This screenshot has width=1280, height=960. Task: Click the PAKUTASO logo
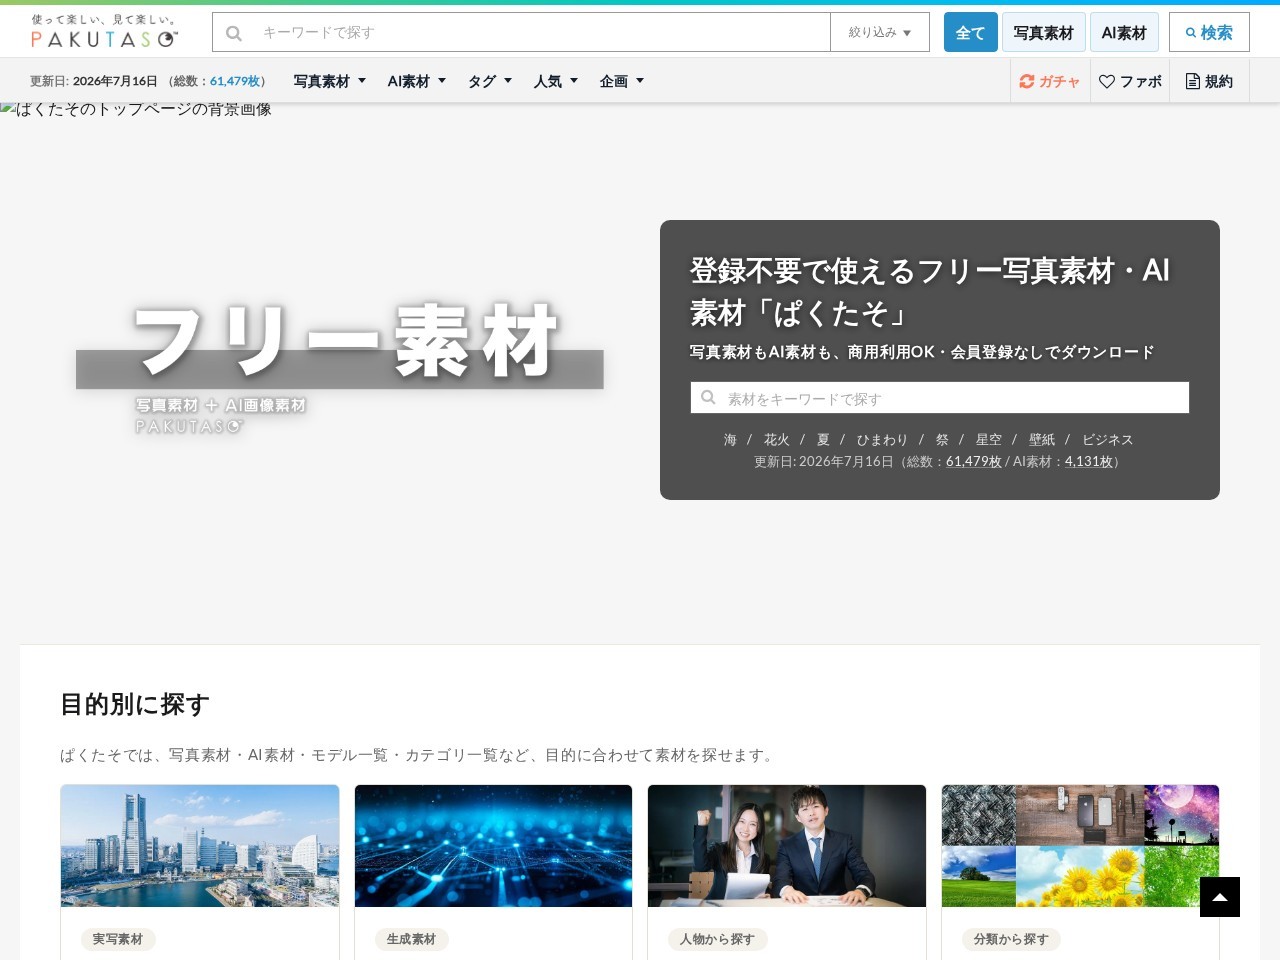point(104,32)
